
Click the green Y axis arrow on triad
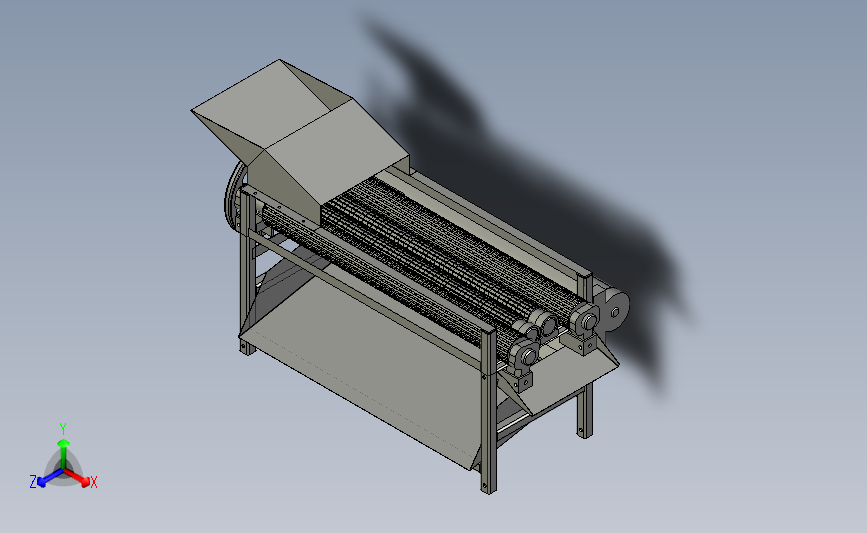point(63,452)
